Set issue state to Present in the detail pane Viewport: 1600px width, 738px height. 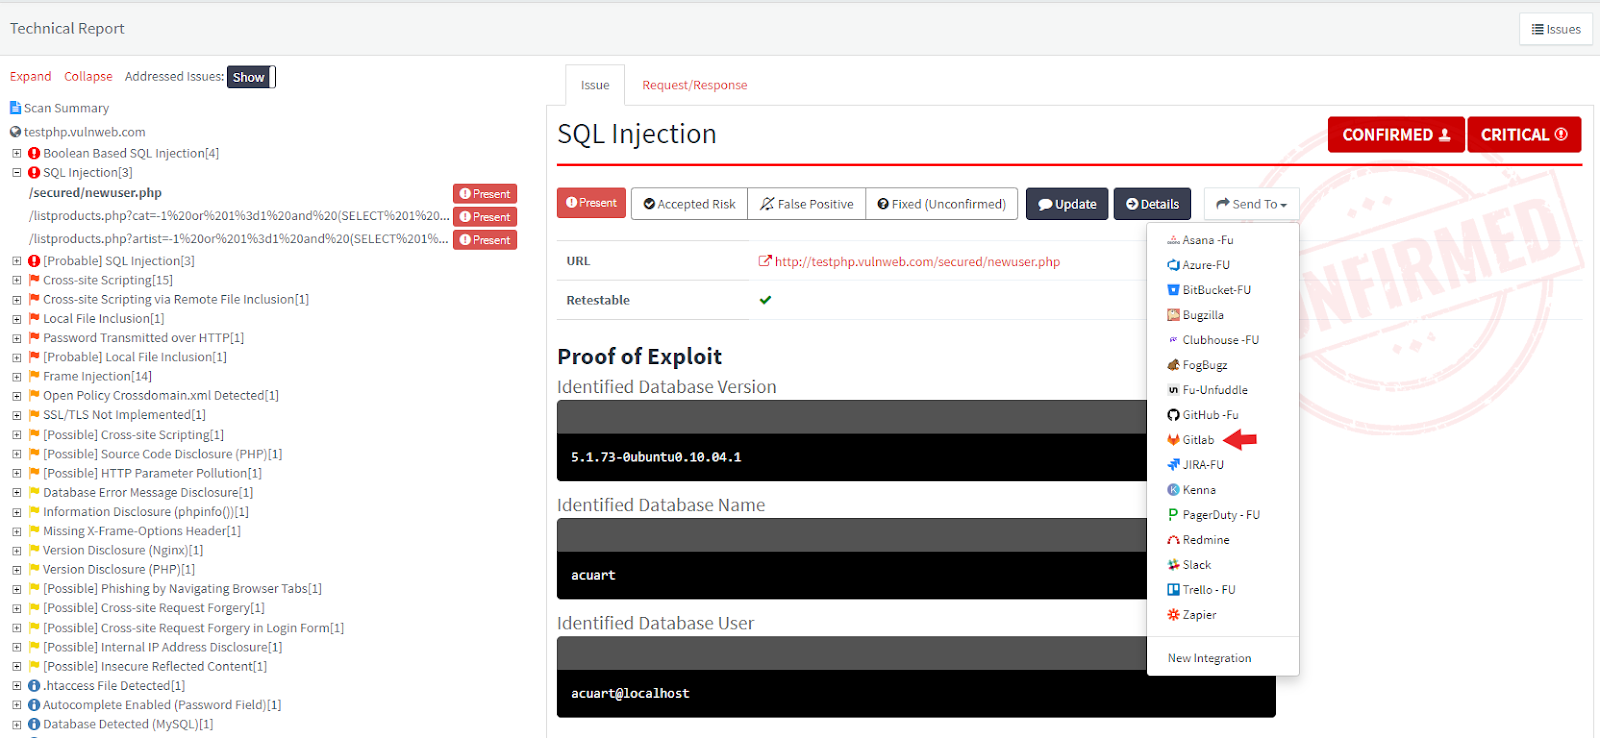[x=591, y=203]
